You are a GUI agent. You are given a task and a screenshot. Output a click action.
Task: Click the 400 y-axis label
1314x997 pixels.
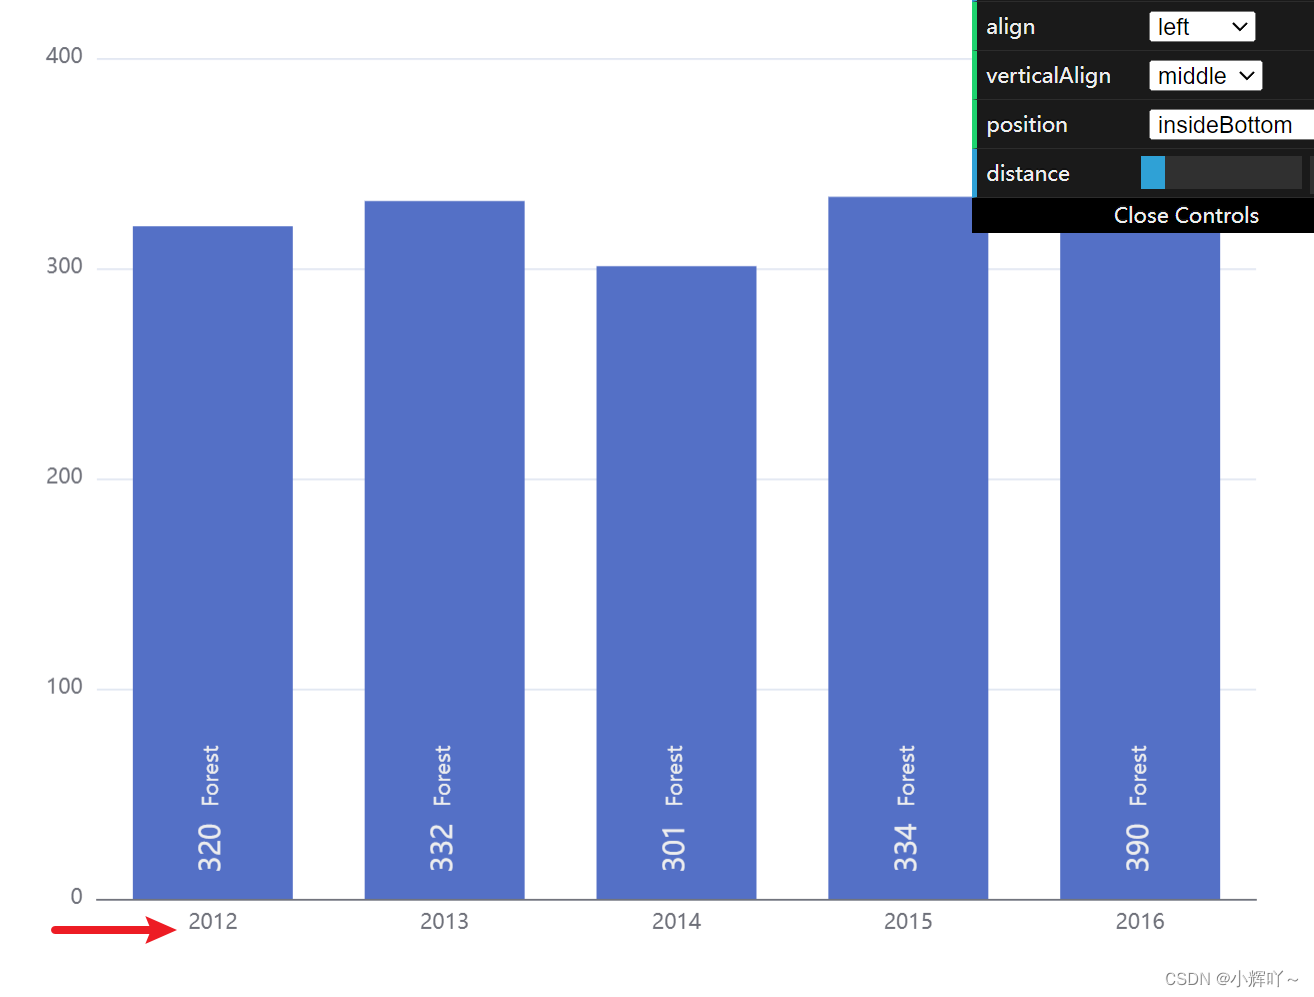coord(64,56)
